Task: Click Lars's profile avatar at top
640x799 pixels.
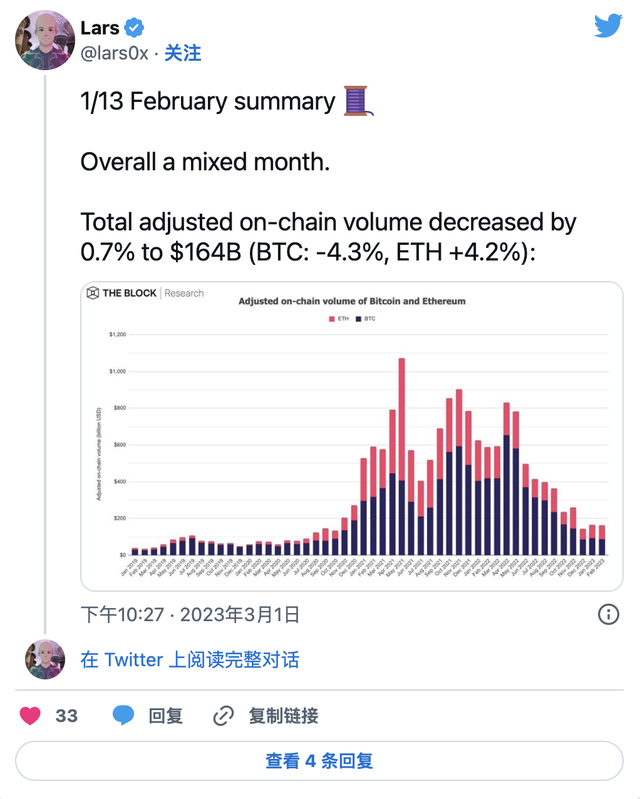Action: coord(40,43)
